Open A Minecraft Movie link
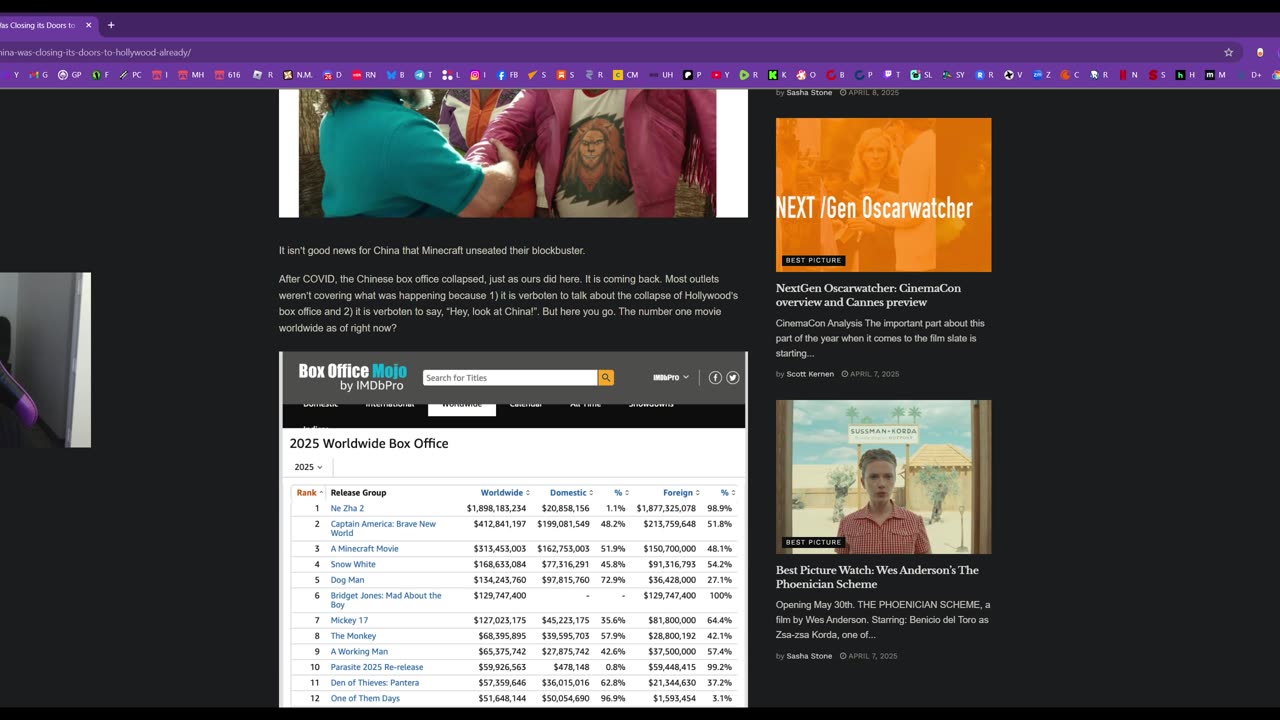This screenshot has height=720, width=1280. [364, 549]
